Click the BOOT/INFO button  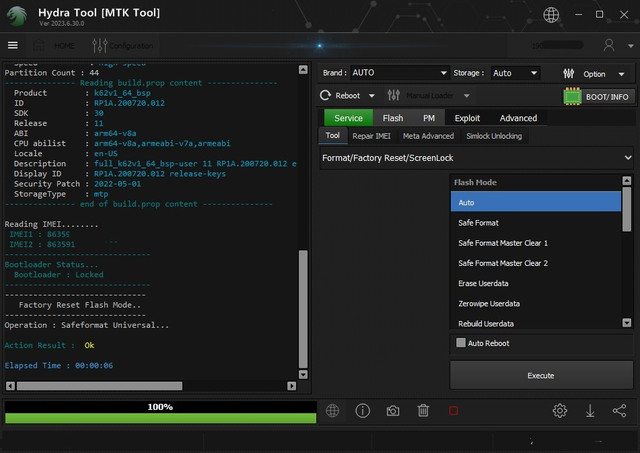pos(599,97)
